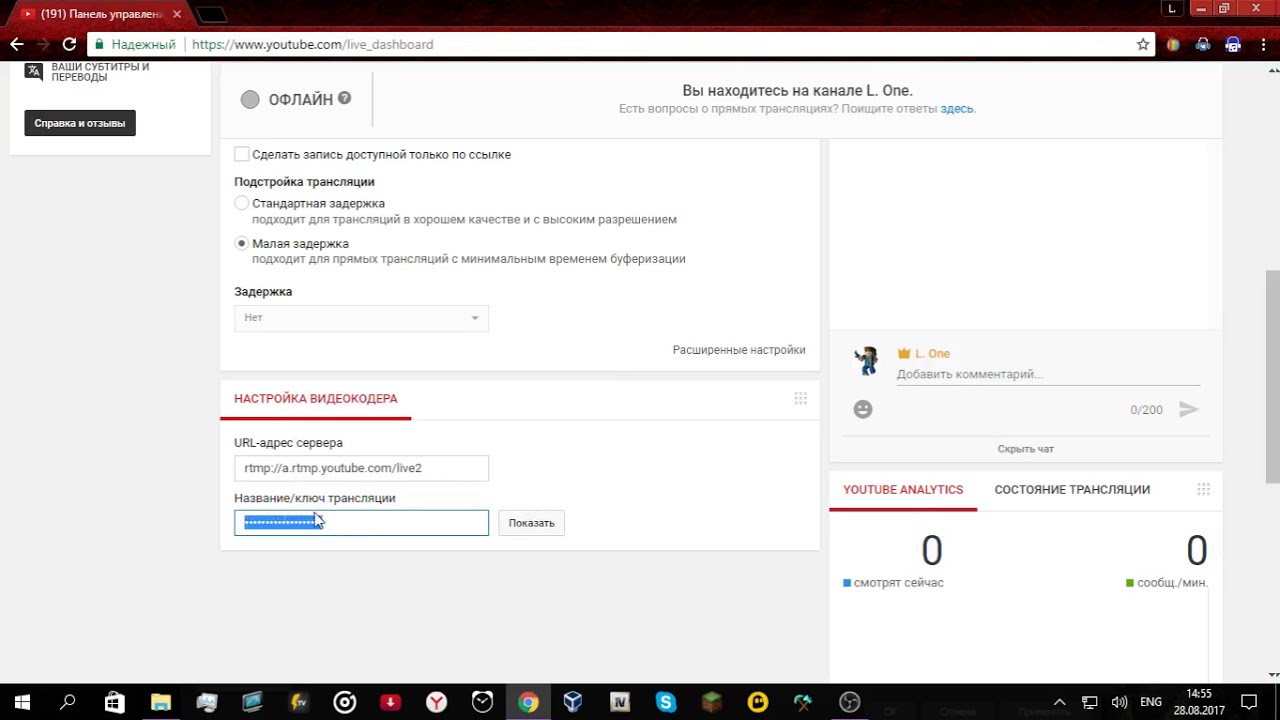The width and height of the screenshot is (1280, 720).
Task: Open the Windows Start menu
Action: [21, 702]
